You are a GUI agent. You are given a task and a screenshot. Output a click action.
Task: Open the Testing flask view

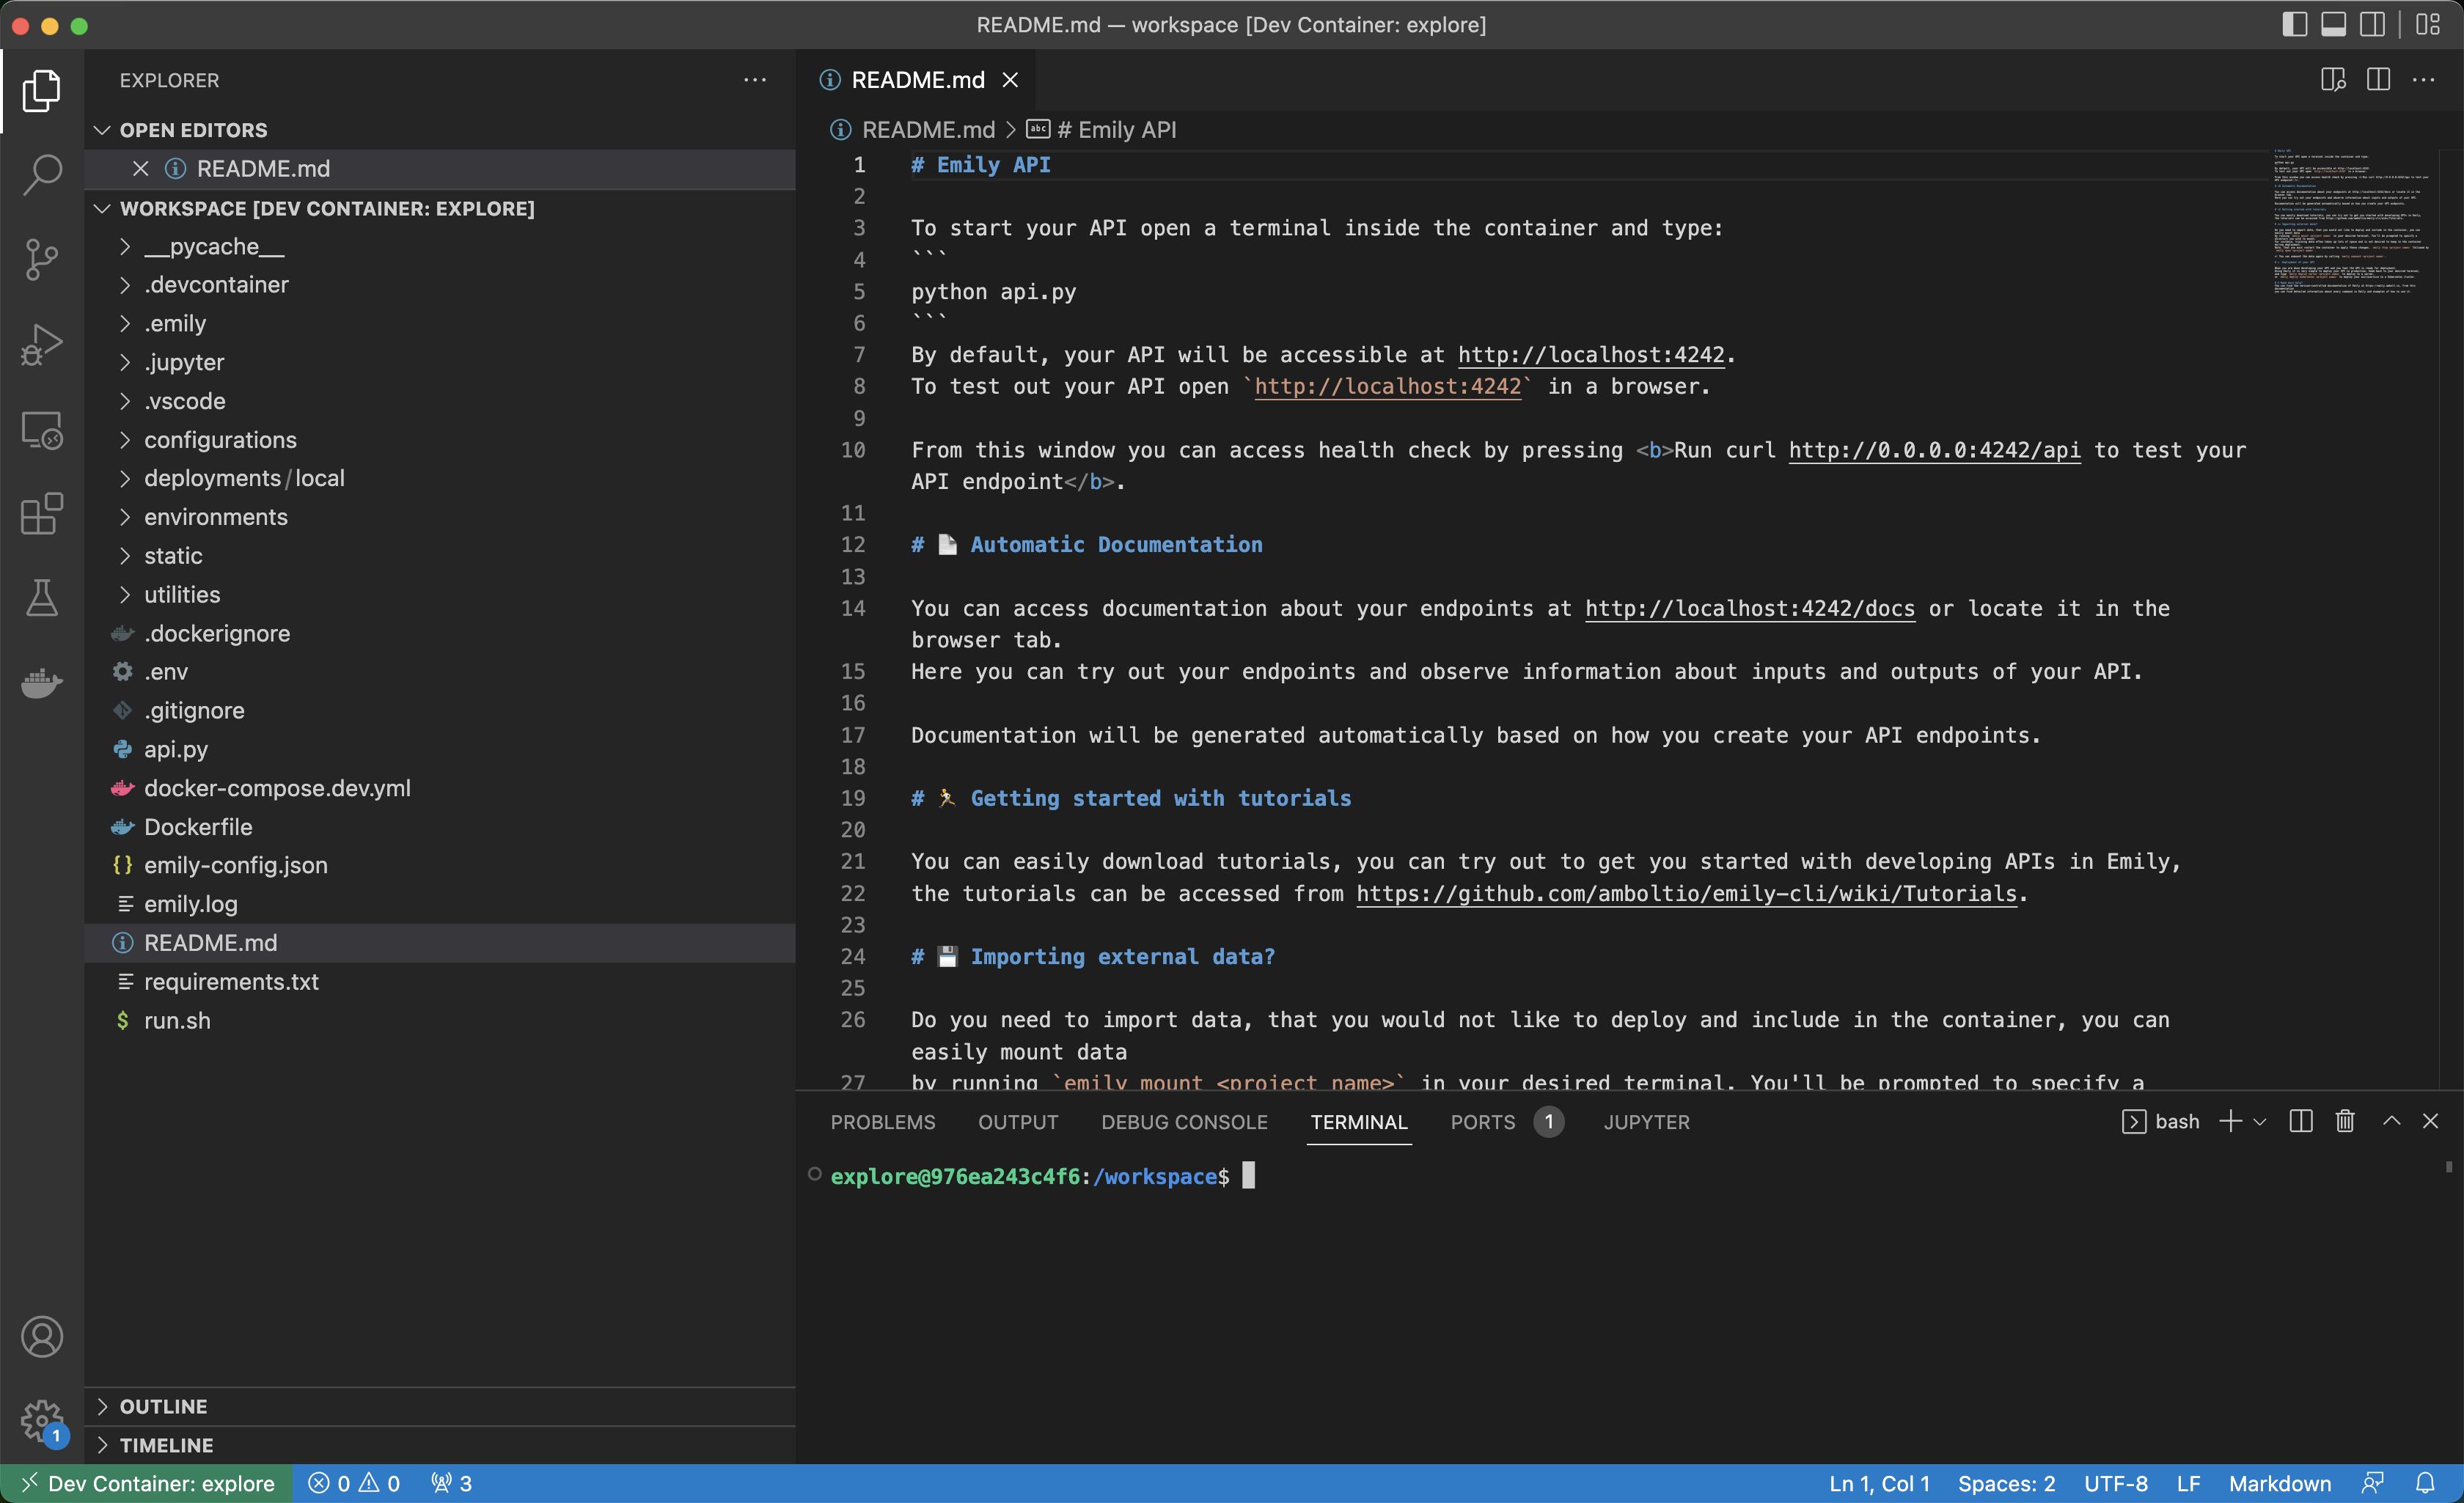click(41, 598)
